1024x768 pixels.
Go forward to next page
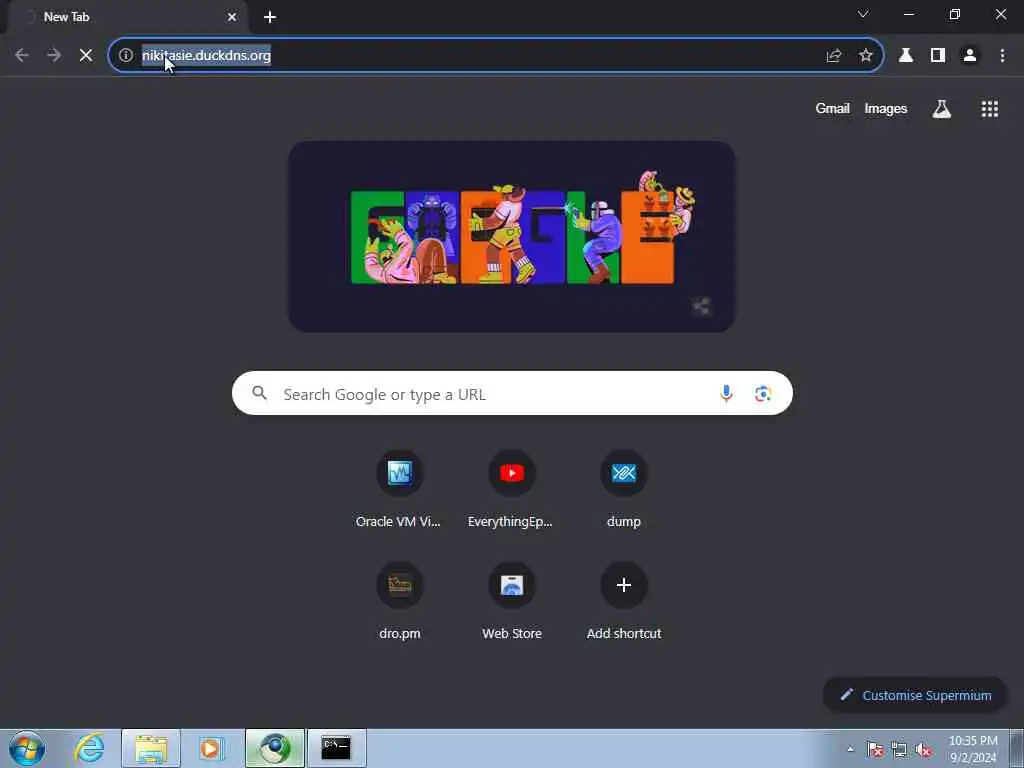pos(54,56)
